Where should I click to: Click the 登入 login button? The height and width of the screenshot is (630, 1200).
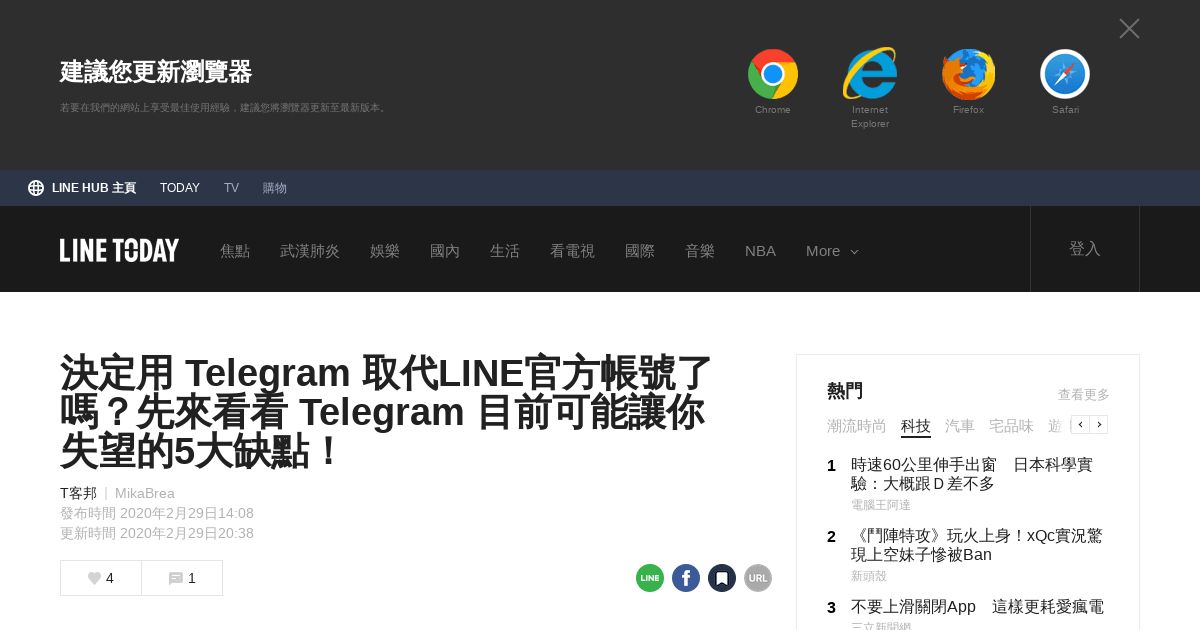coord(1085,249)
